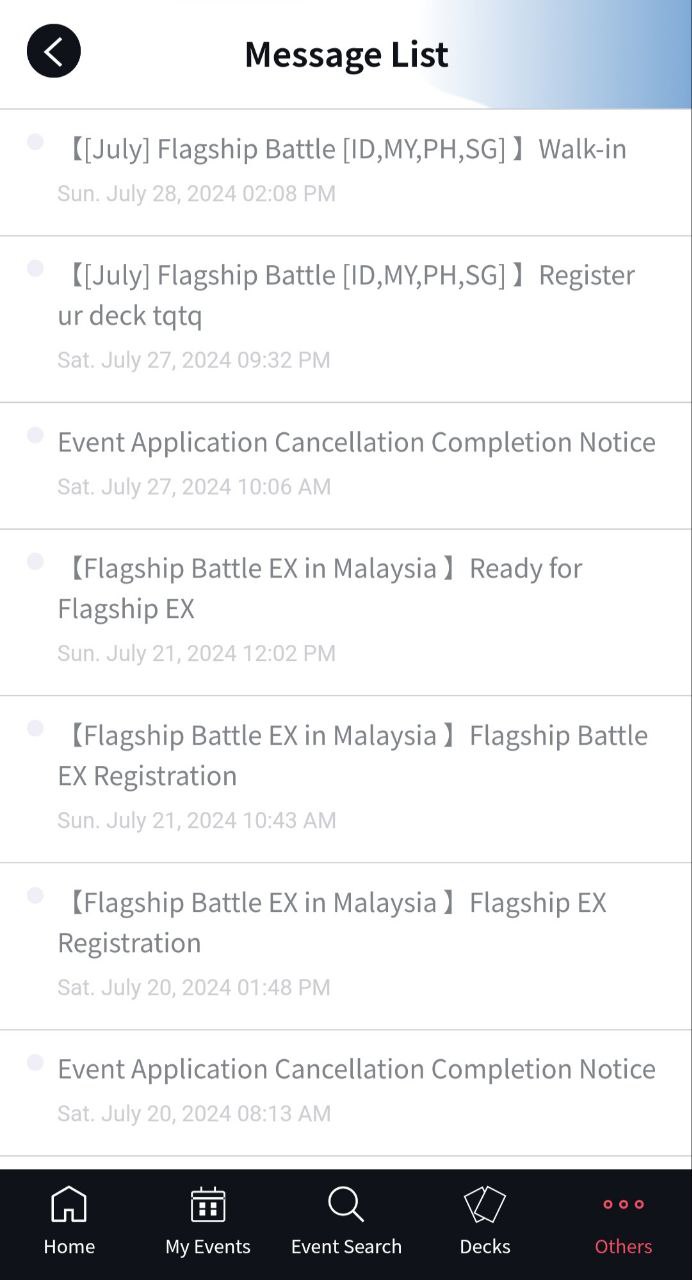Select the Event Search tab label
692x1280 pixels.
pyautogui.click(x=346, y=1246)
